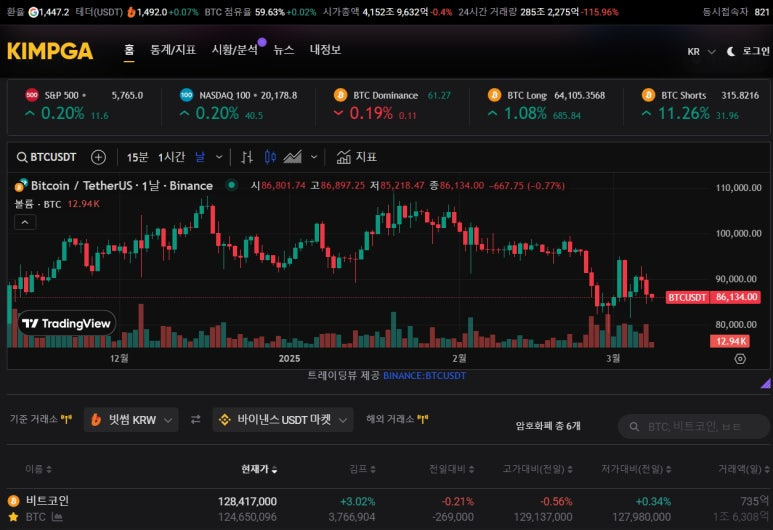The height and width of the screenshot is (530, 773).
Task: Click the market status green dot
Action: 231,185
